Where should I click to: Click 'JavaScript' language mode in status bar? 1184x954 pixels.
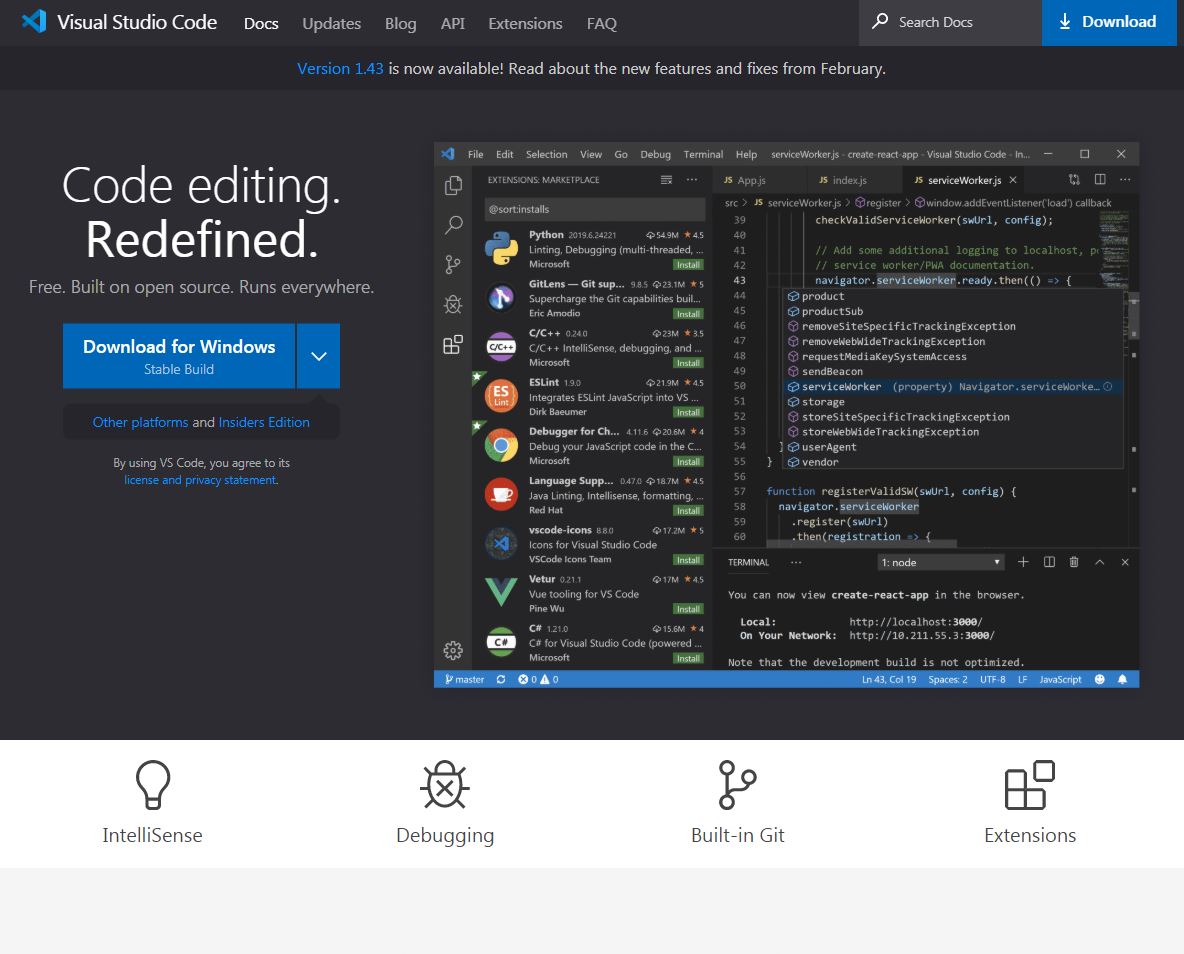1060,679
